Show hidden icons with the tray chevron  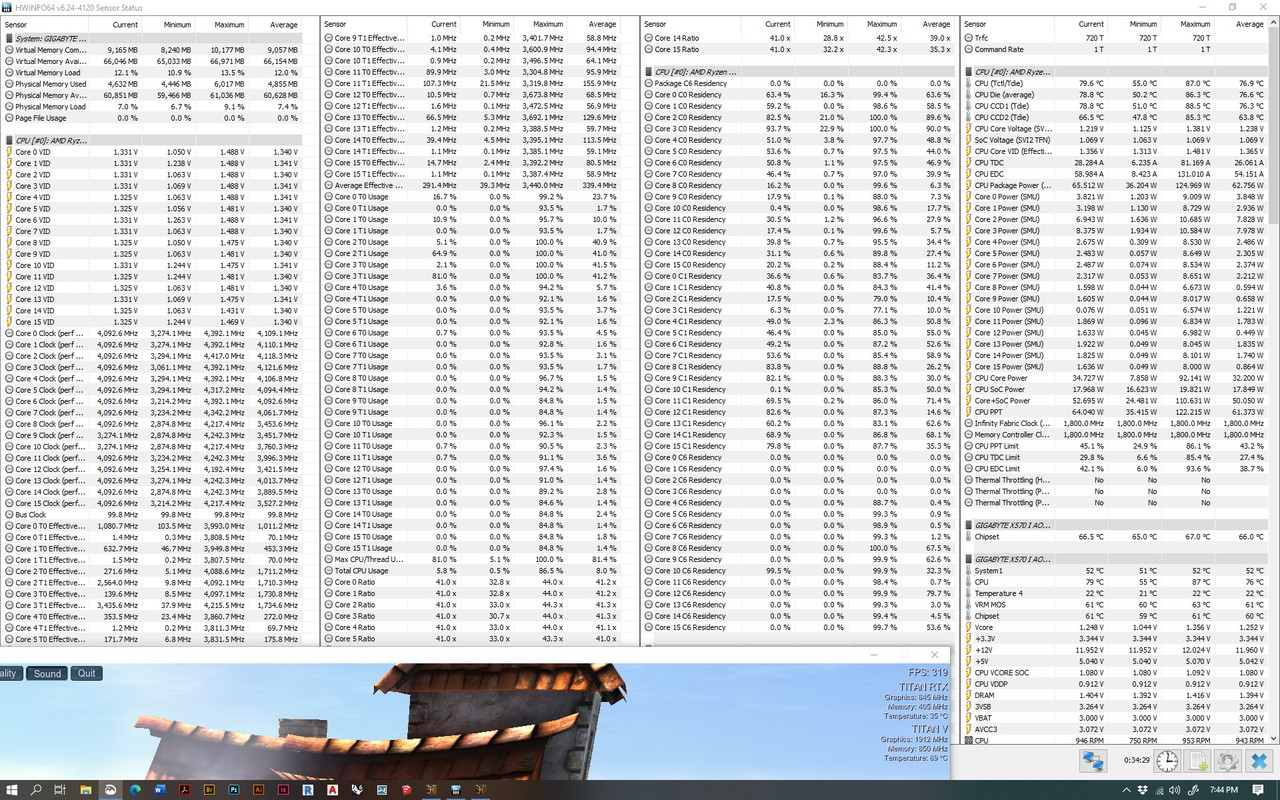coord(1127,790)
